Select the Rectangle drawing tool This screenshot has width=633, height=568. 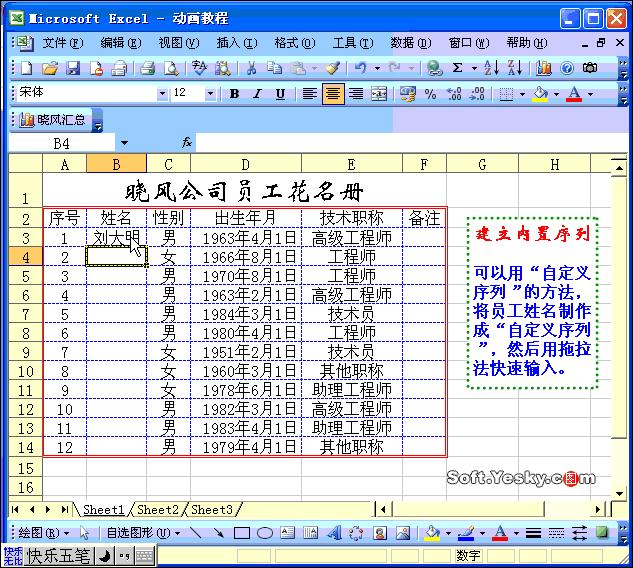pos(242,533)
